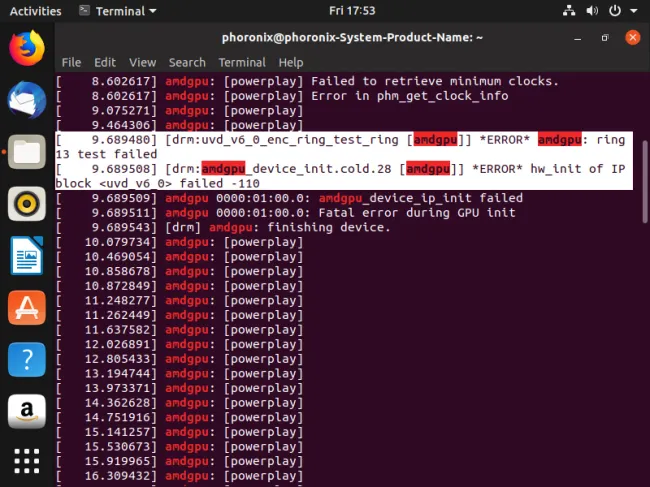This screenshot has width=650, height=487.
Task: Click the timestamp 9.075271
Action: (121, 111)
